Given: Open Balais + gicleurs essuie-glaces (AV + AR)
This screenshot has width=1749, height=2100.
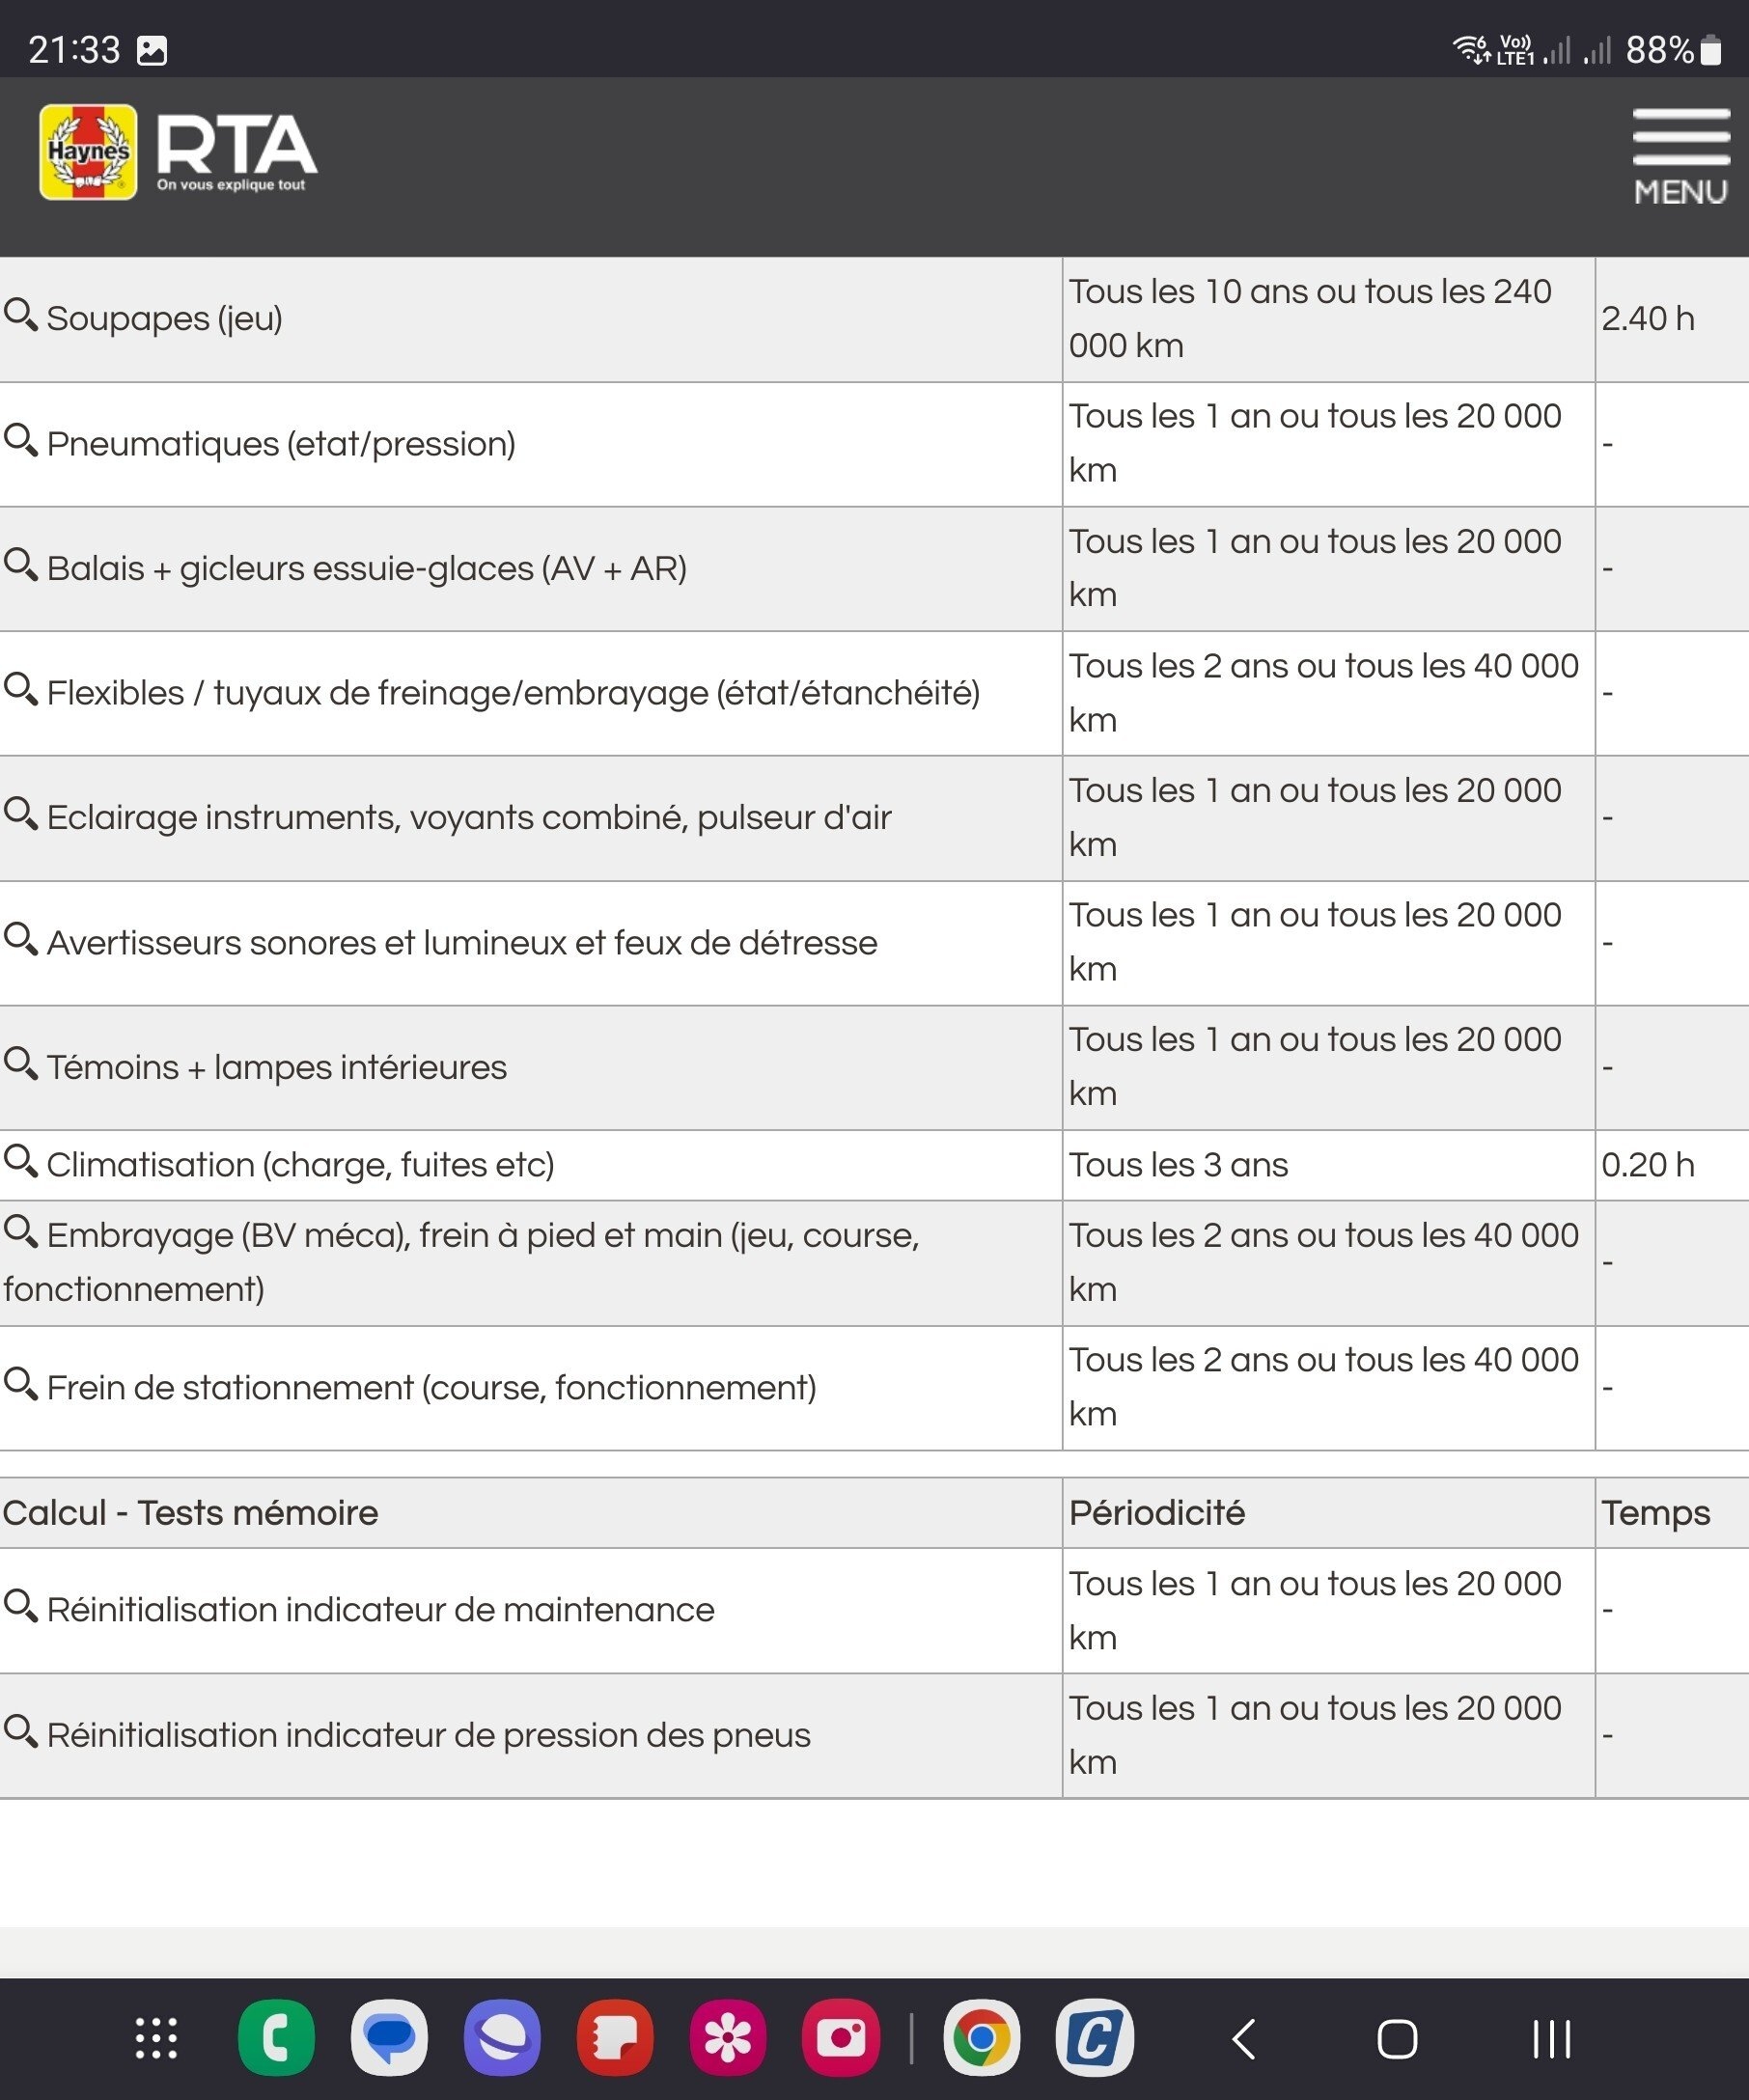Looking at the screenshot, I should [x=367, y=569].
